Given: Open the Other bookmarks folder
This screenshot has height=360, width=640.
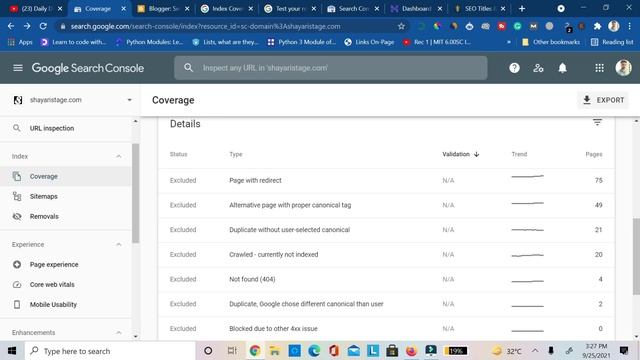Looking at the screenshot, I should tap(551, 42).
